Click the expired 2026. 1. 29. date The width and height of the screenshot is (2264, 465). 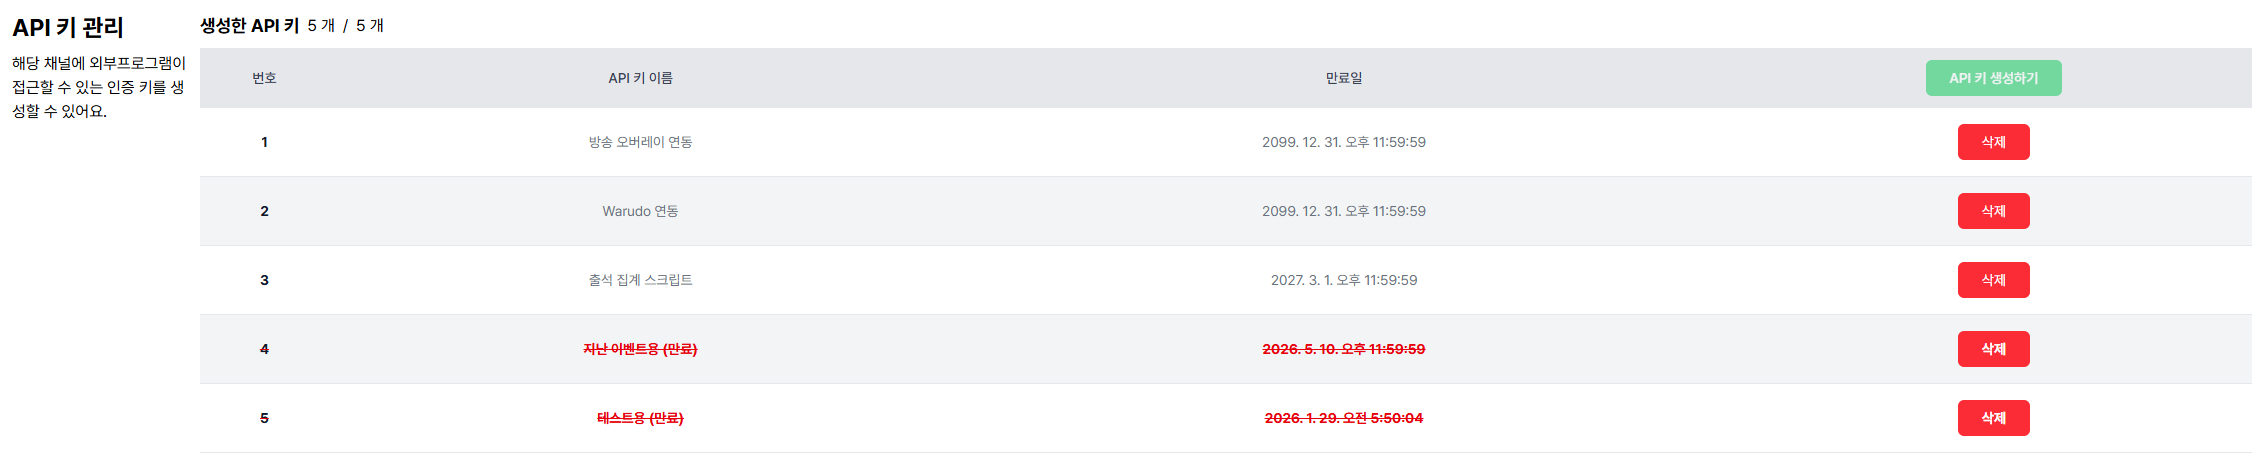pos(1344,418)
